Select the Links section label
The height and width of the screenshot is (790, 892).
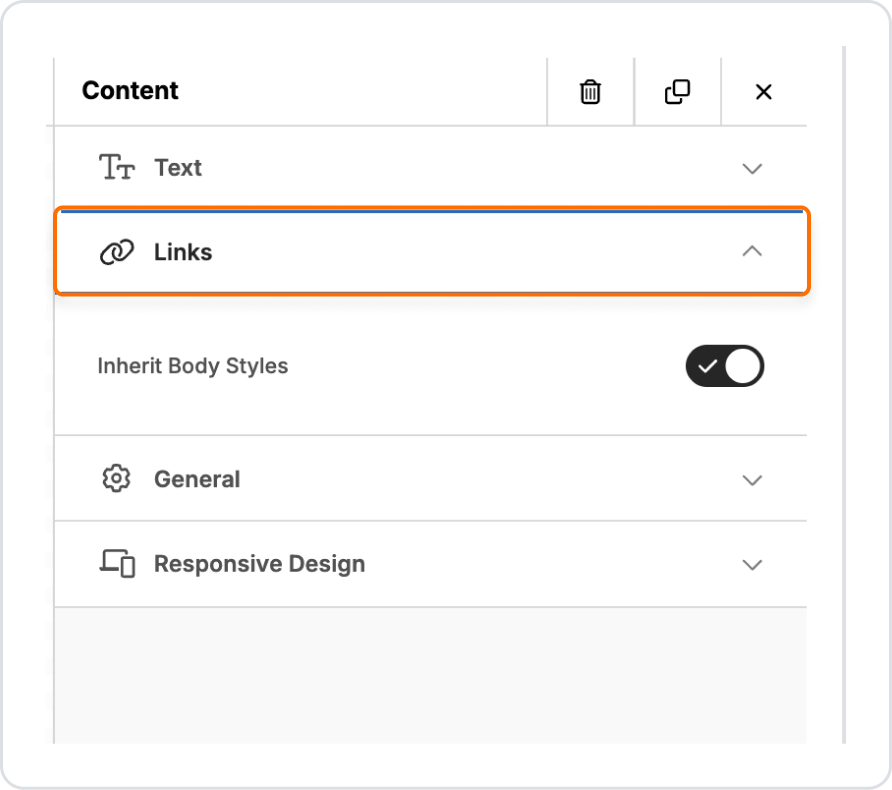click(183, 253)
